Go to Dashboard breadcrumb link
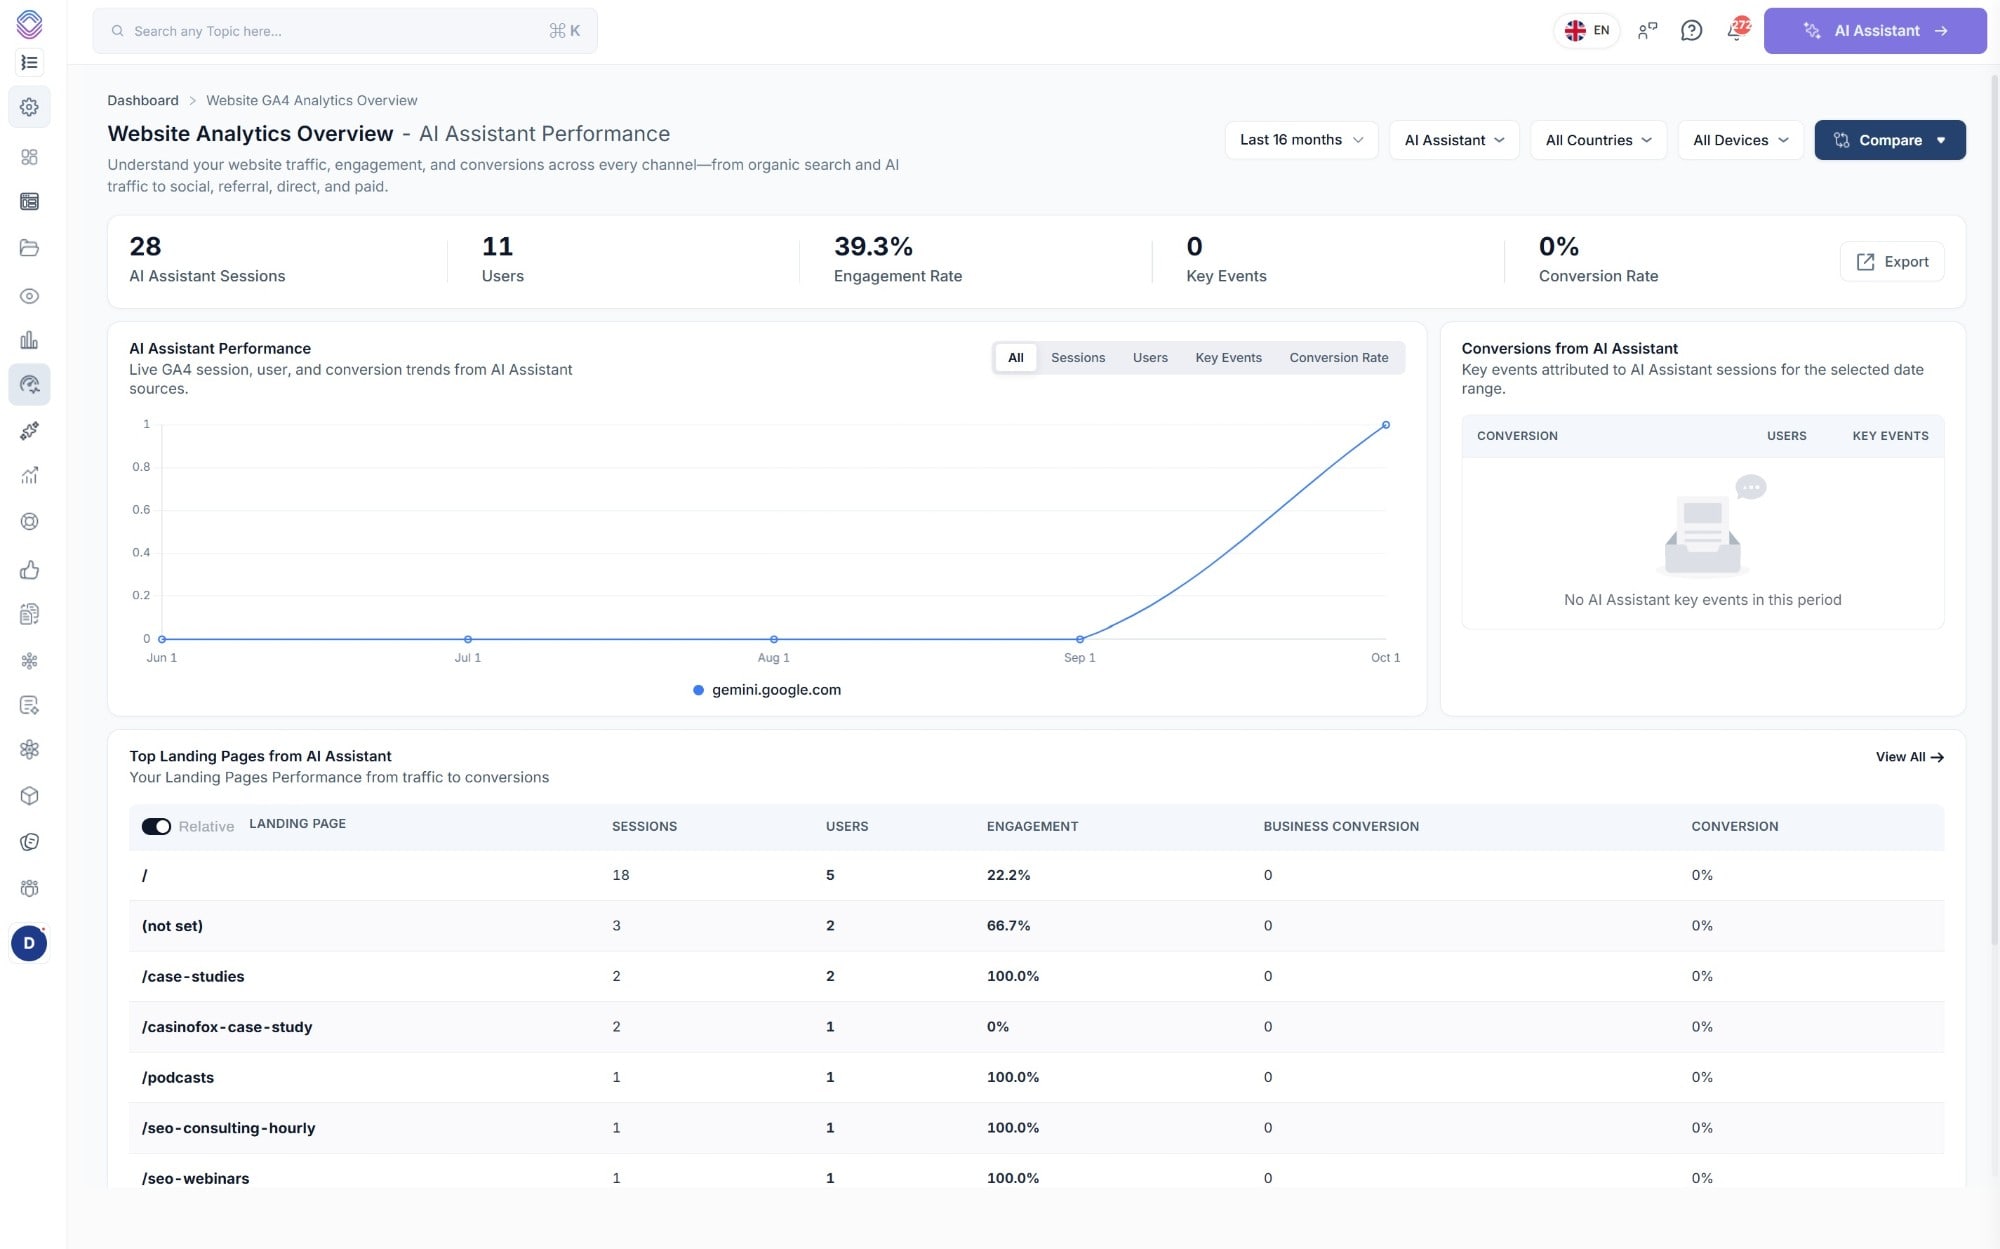The height and width of the screenshot is (1249, 2000). pyautogui.click(x=143, y=100)
